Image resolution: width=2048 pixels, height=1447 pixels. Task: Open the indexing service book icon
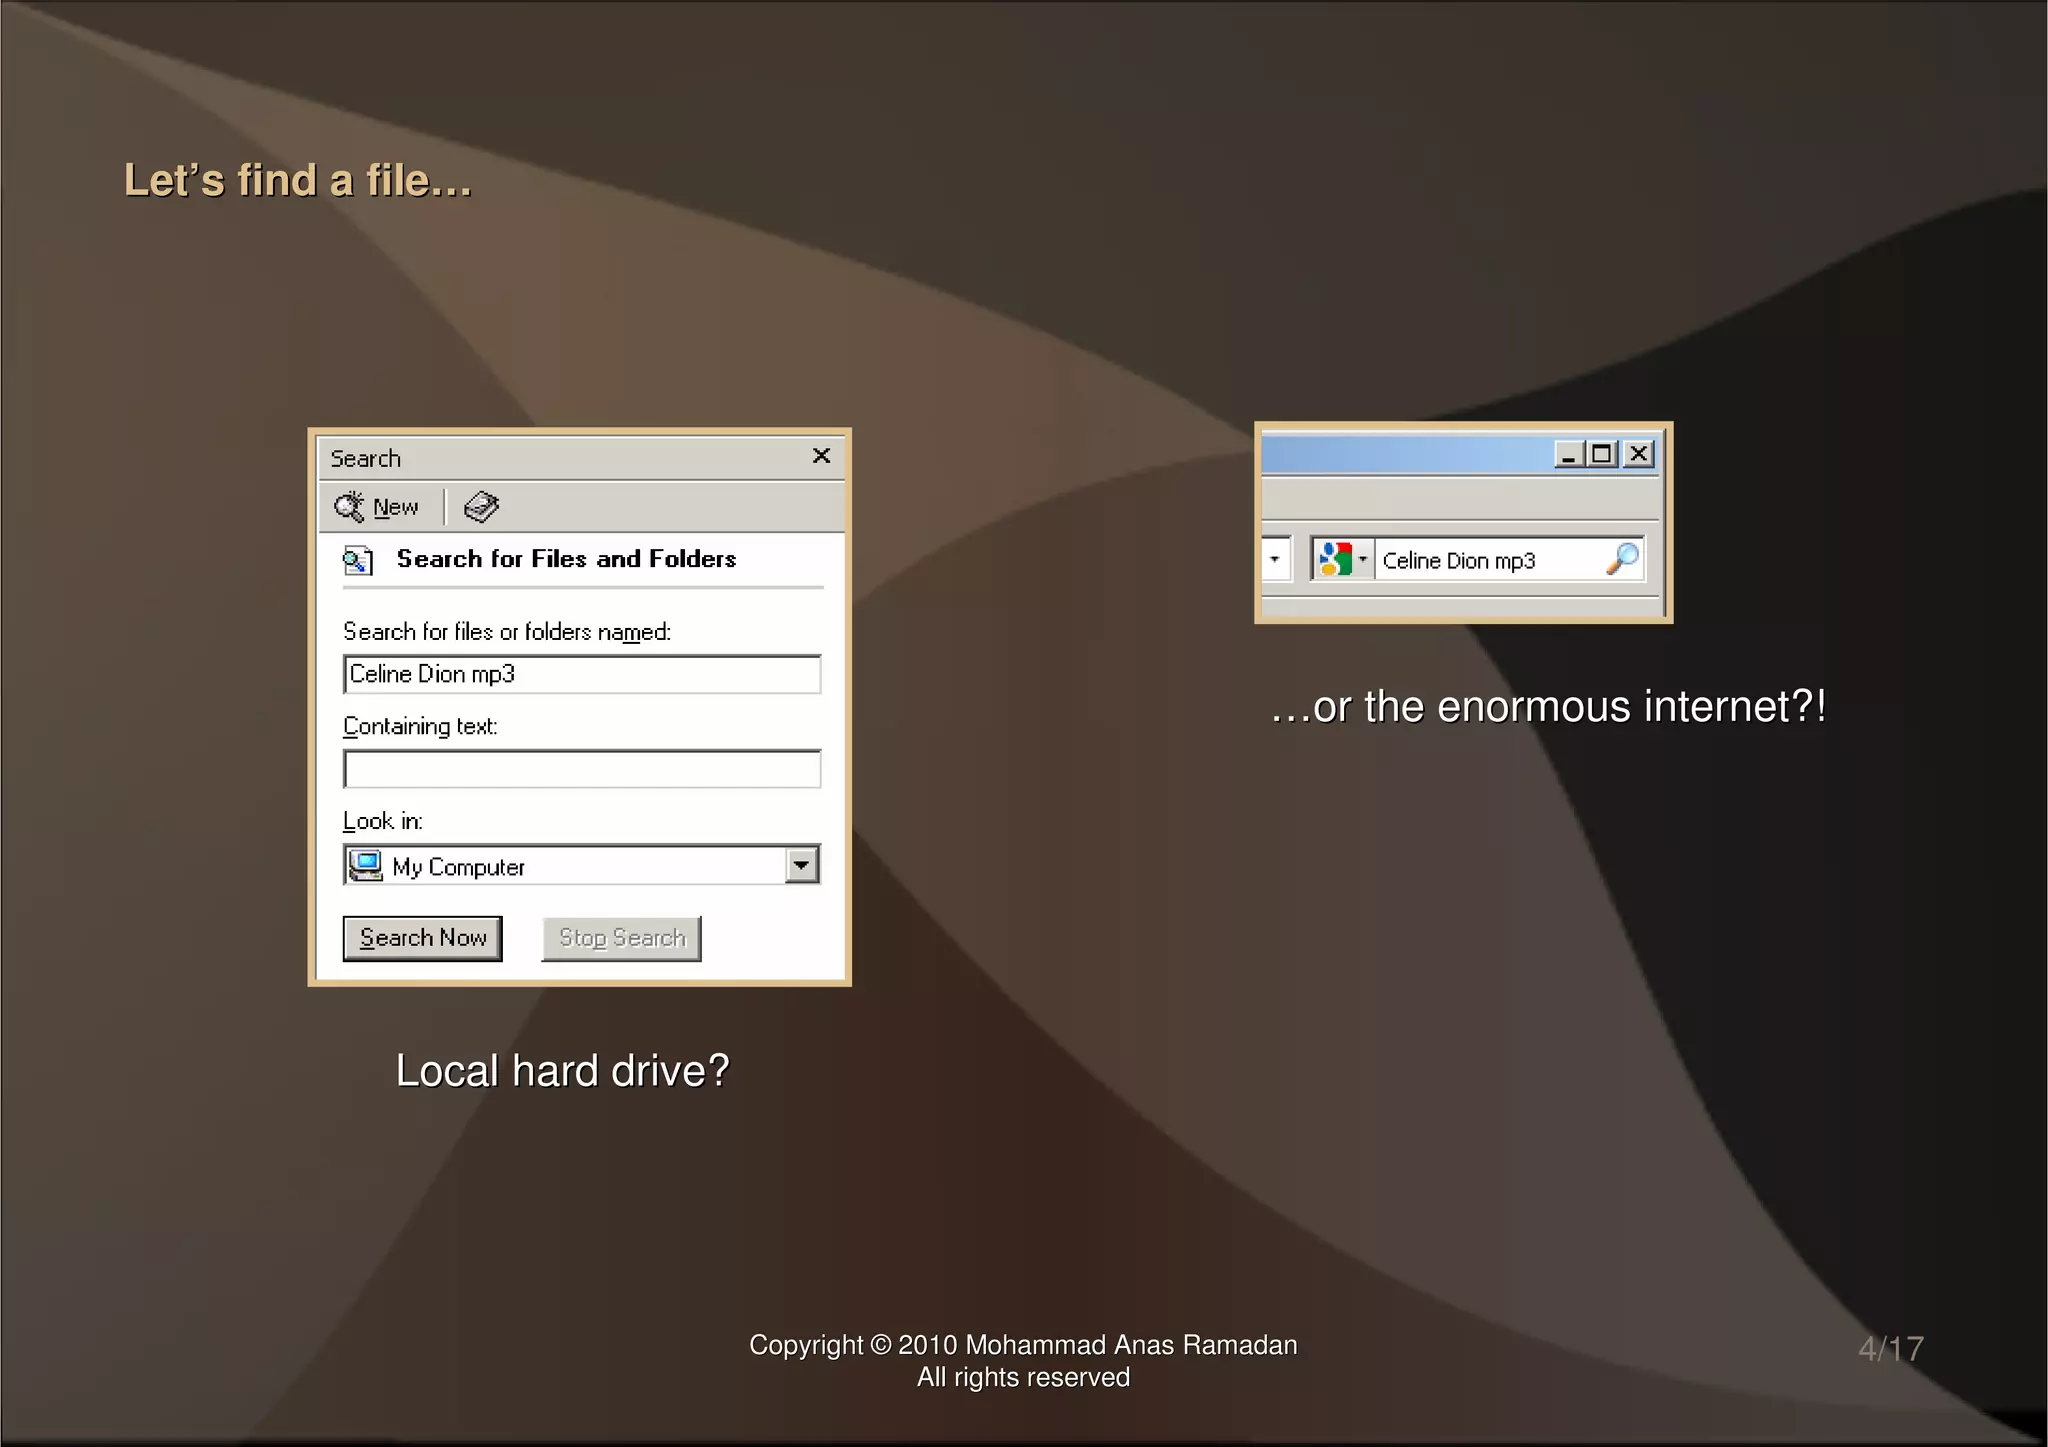coord(481,507)
